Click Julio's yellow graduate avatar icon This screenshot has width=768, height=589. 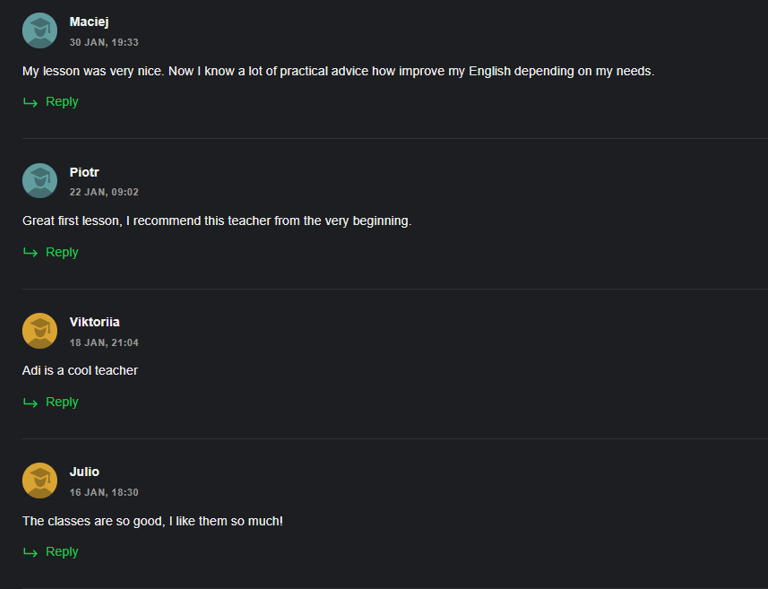coord(40,481)
